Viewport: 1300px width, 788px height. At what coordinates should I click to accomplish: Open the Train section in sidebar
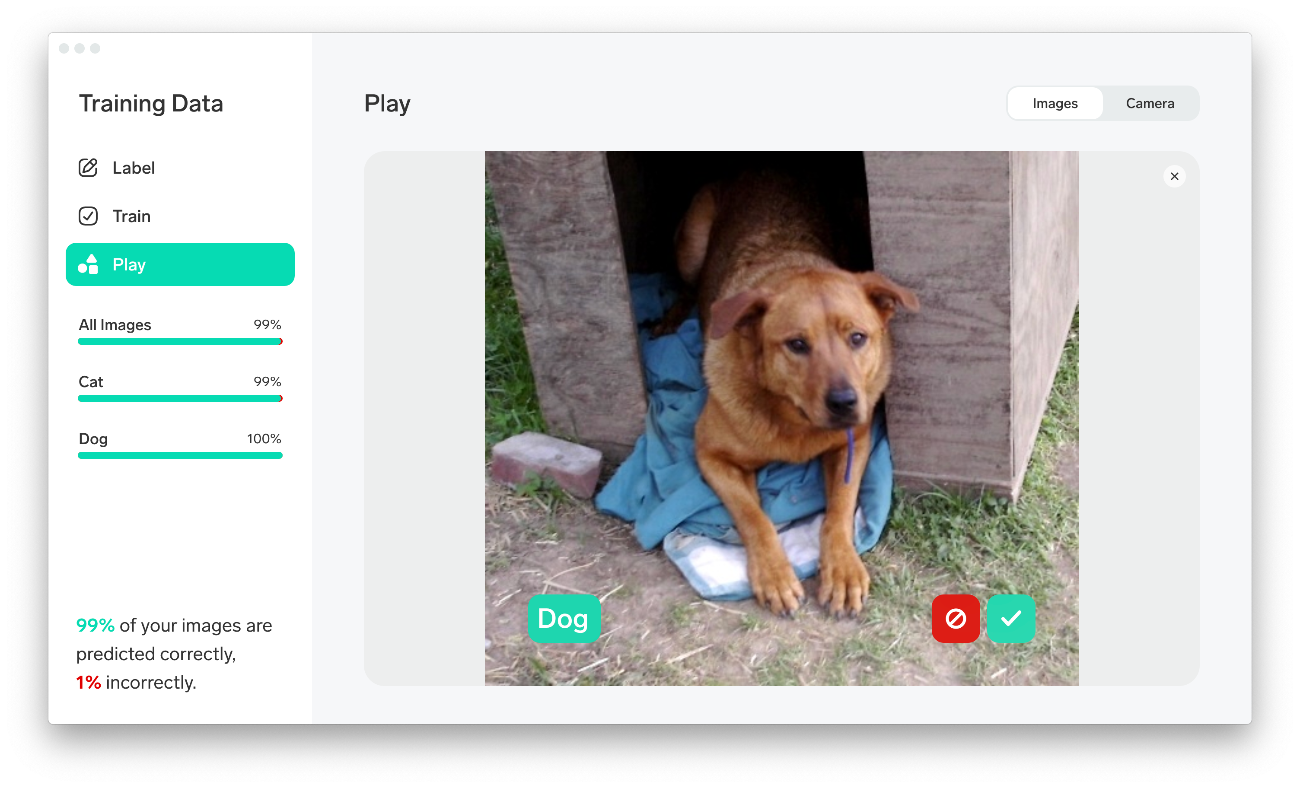pyautogui.click(x=180, y=216)
